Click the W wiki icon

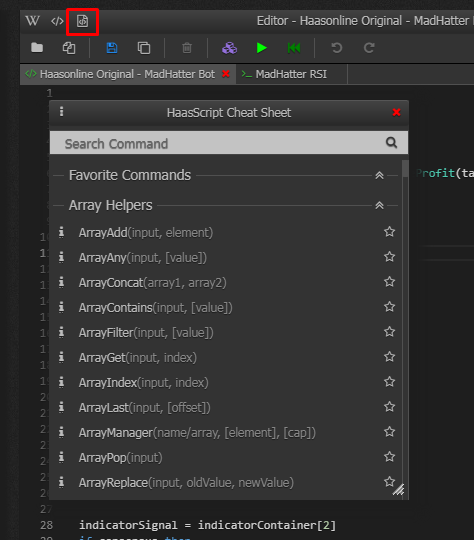point(32,21)
